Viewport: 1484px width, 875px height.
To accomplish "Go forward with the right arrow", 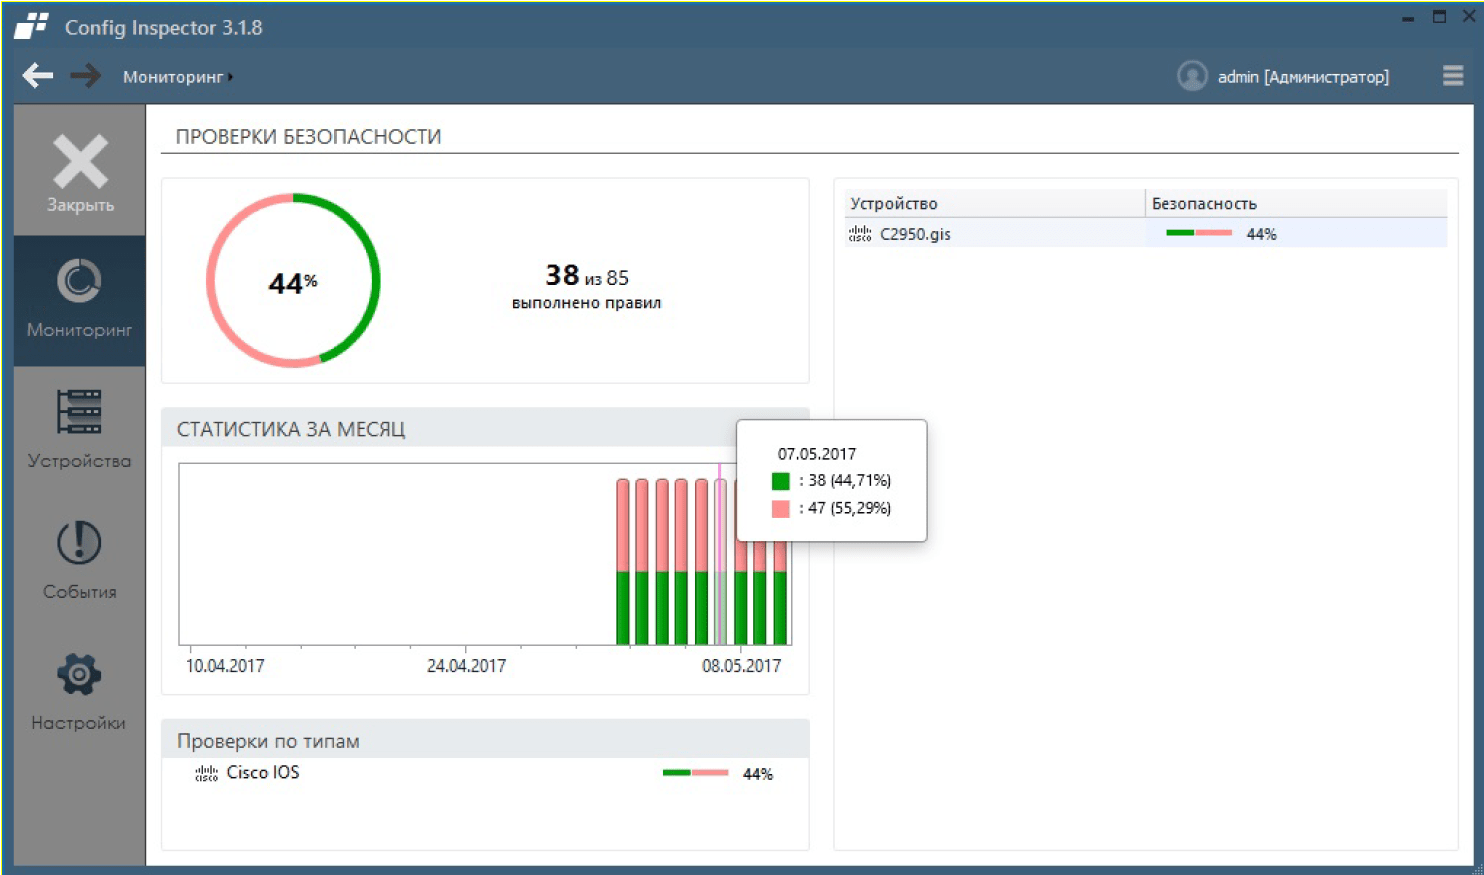I will (86, 76).
